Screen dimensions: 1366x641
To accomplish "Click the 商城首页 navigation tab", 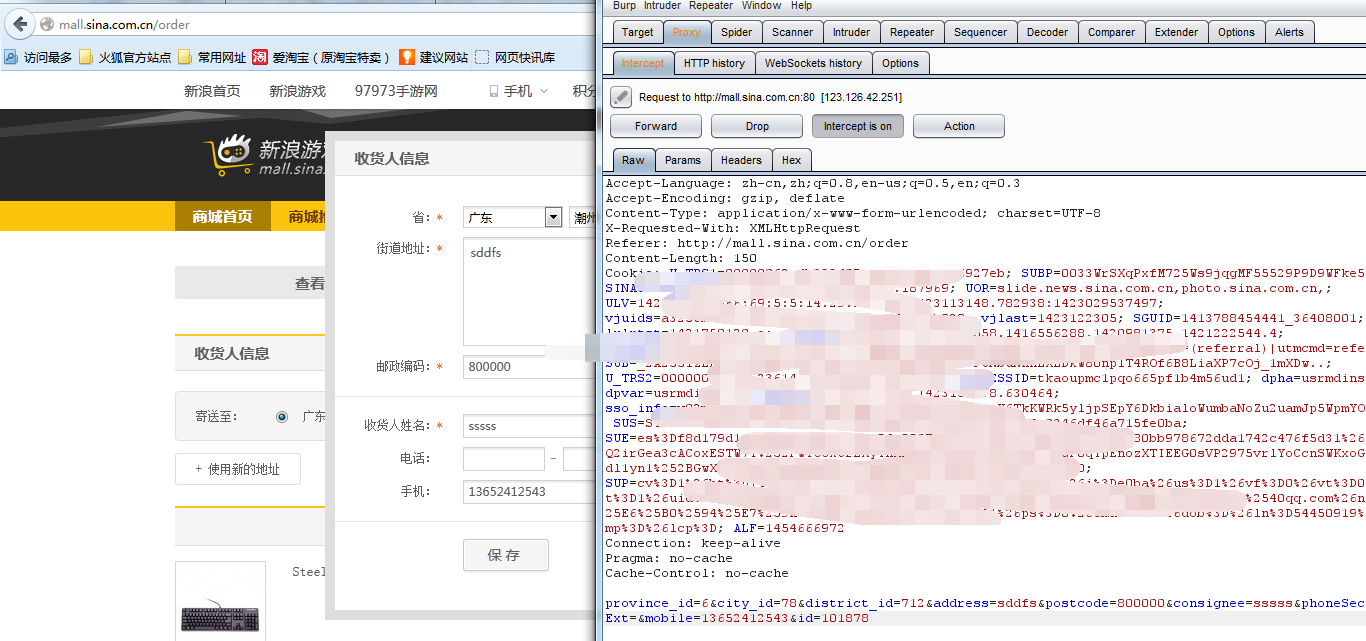I will tap(222, 217).
